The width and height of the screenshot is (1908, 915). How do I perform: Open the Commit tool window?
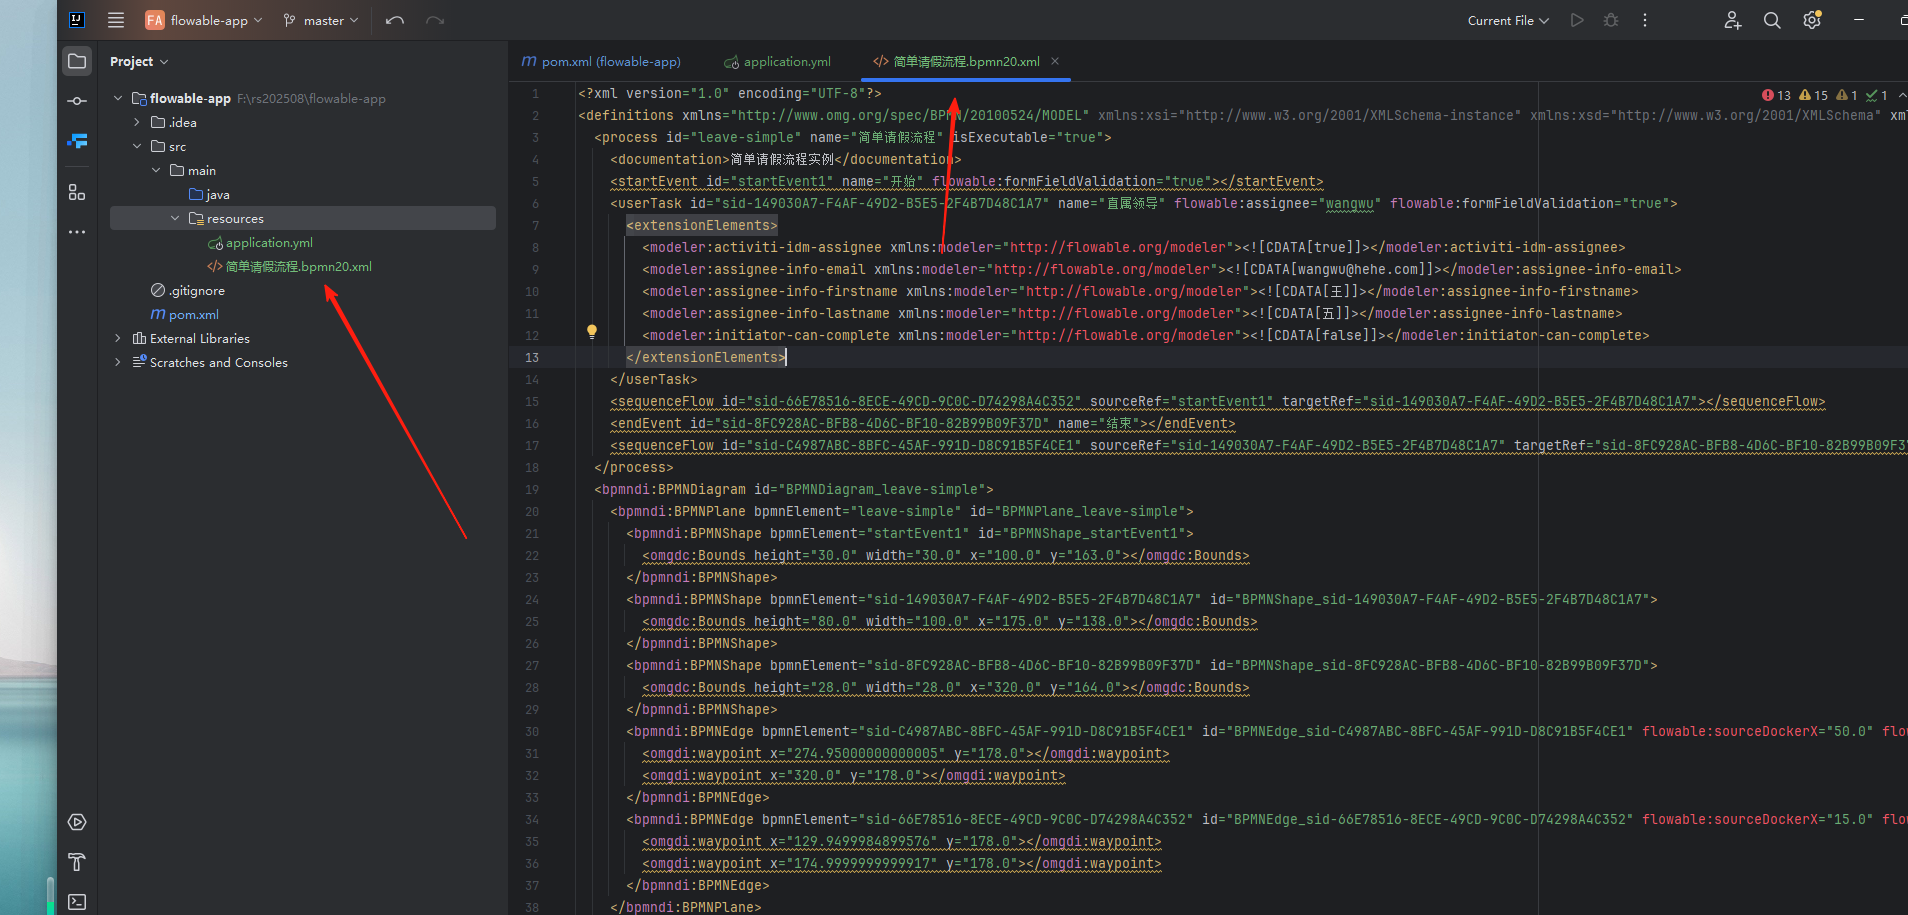[77, 100]
